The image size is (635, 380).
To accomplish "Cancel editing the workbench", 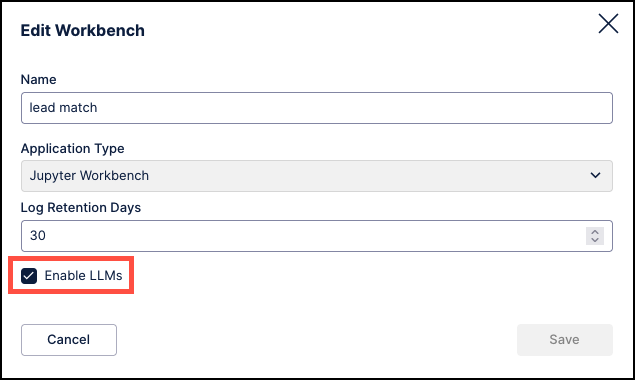I will [69, 340].
